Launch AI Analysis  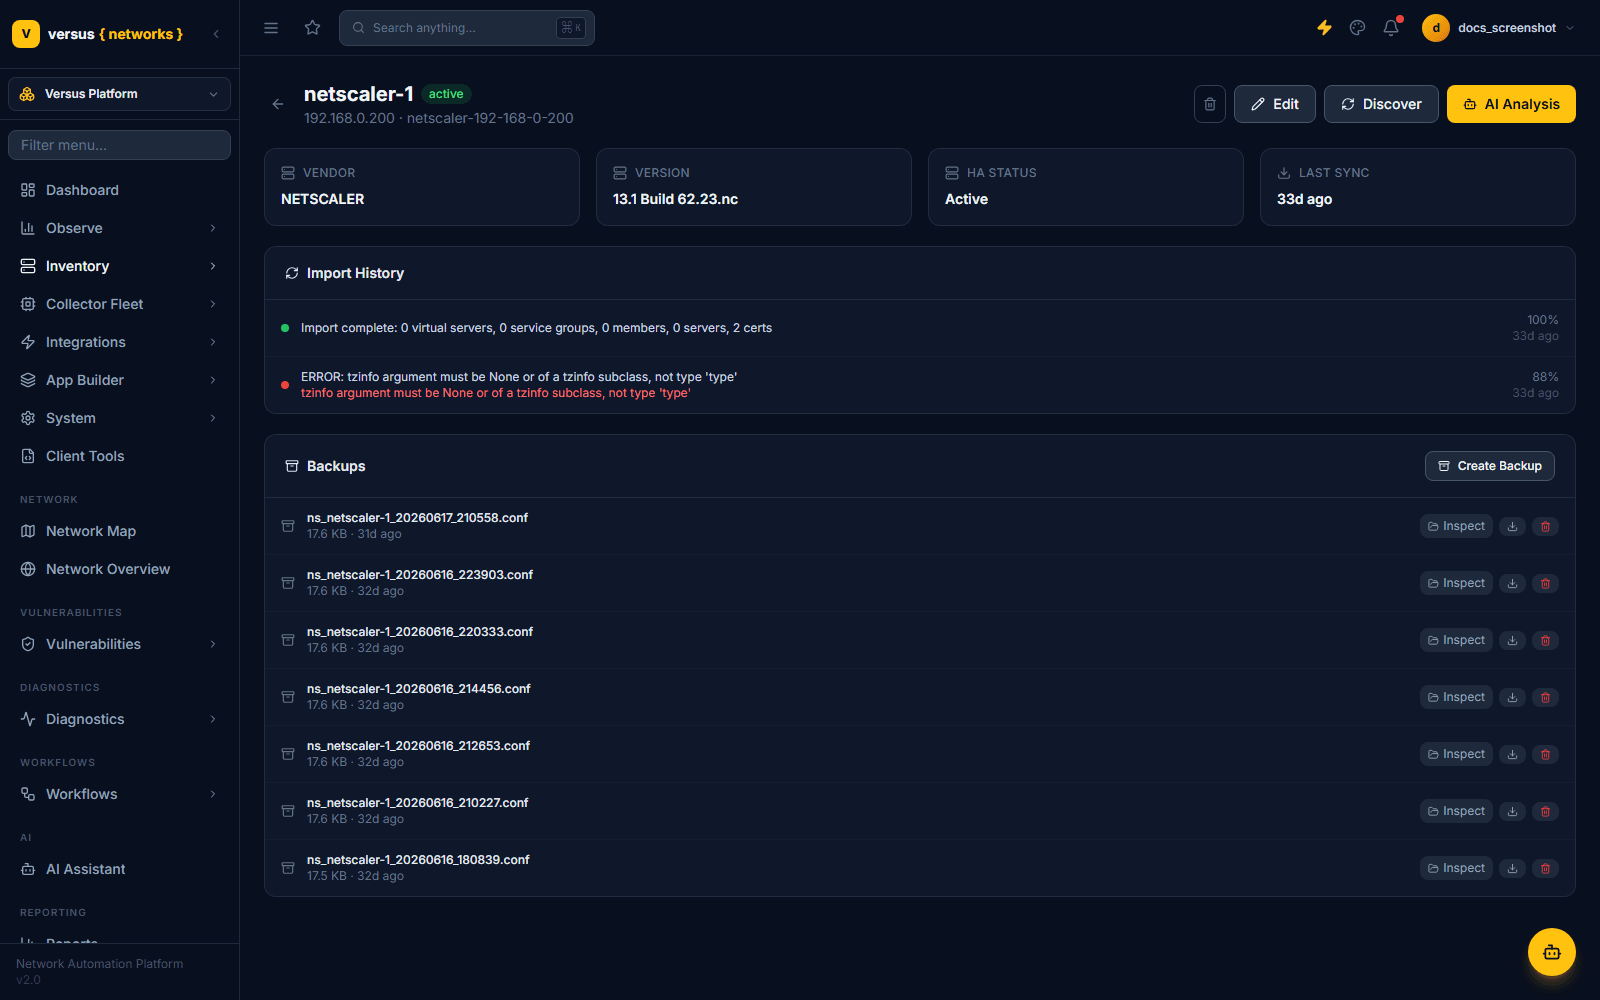[x=1511, y=104]
